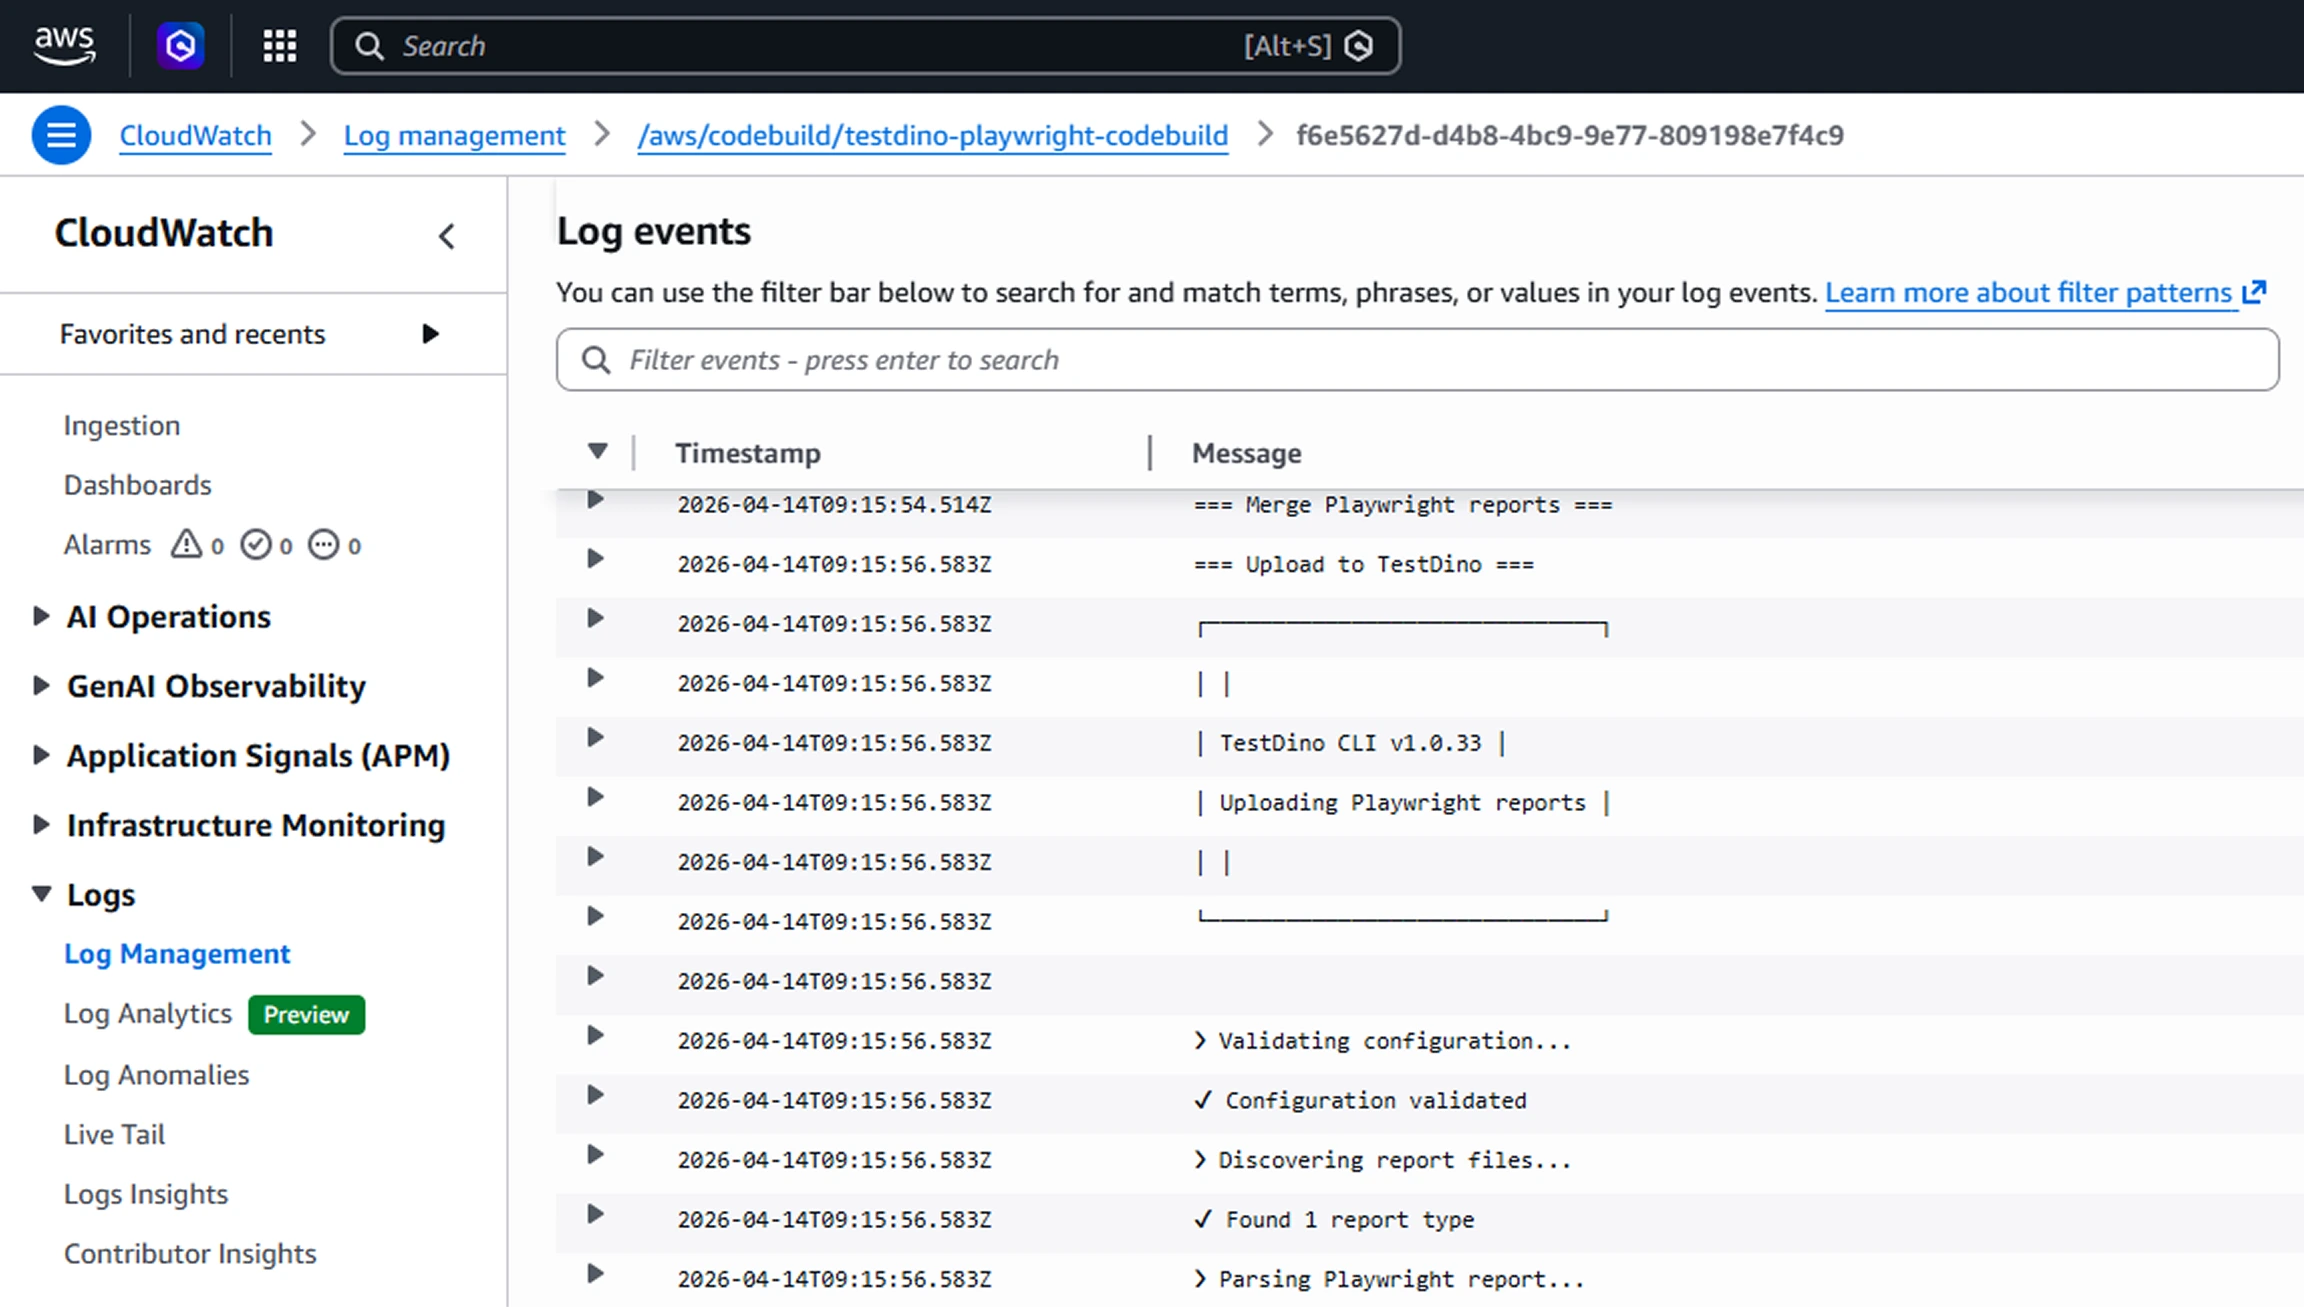Expand the Found 1 report type log row
The width and height of the screenshot is (2304, 1307).
point(595,1214)
